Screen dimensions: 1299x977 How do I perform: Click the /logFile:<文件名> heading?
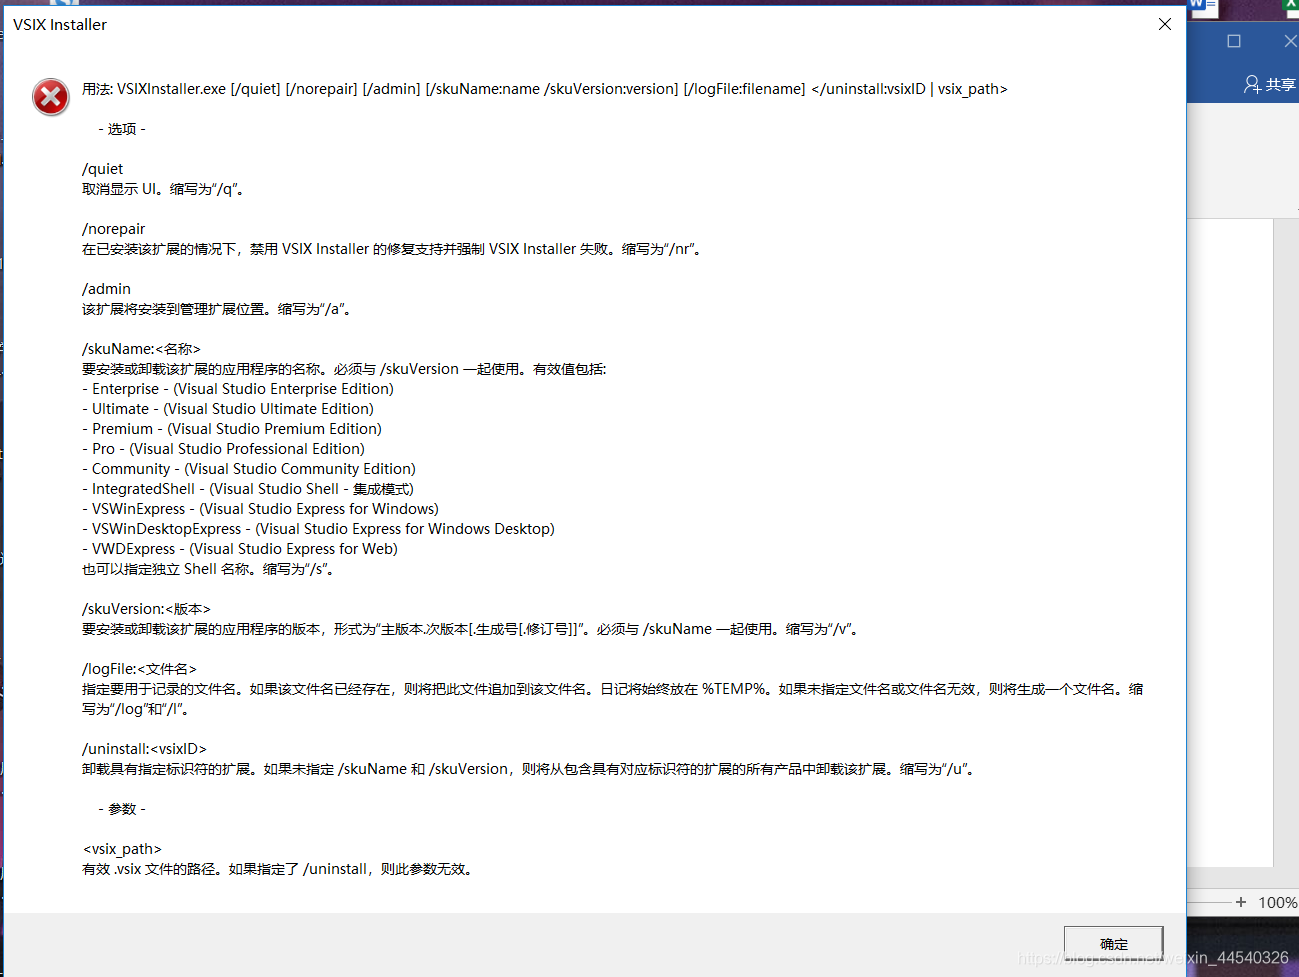pos(139,669)
